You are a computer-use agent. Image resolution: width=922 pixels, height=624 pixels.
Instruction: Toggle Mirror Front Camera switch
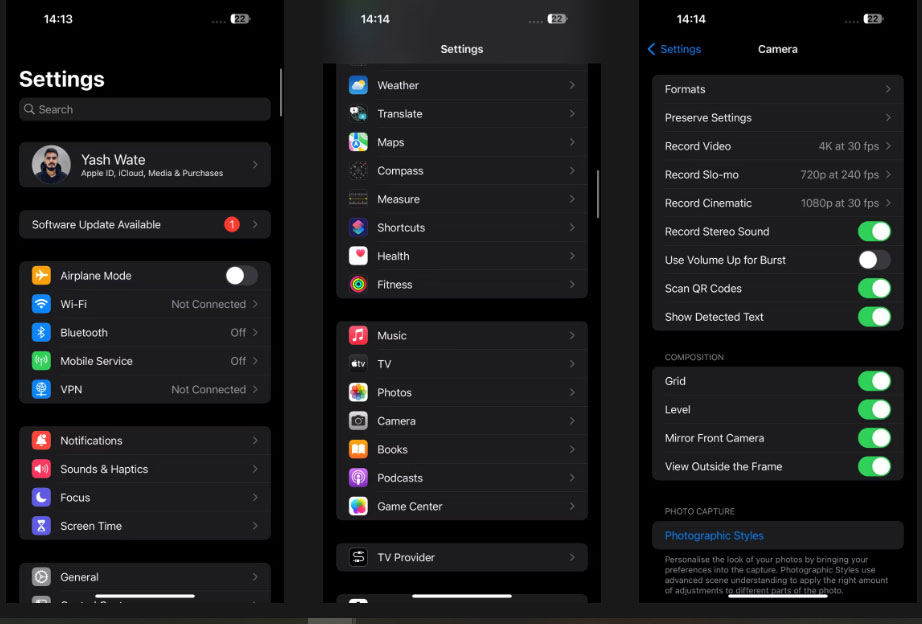coord(874,438)
